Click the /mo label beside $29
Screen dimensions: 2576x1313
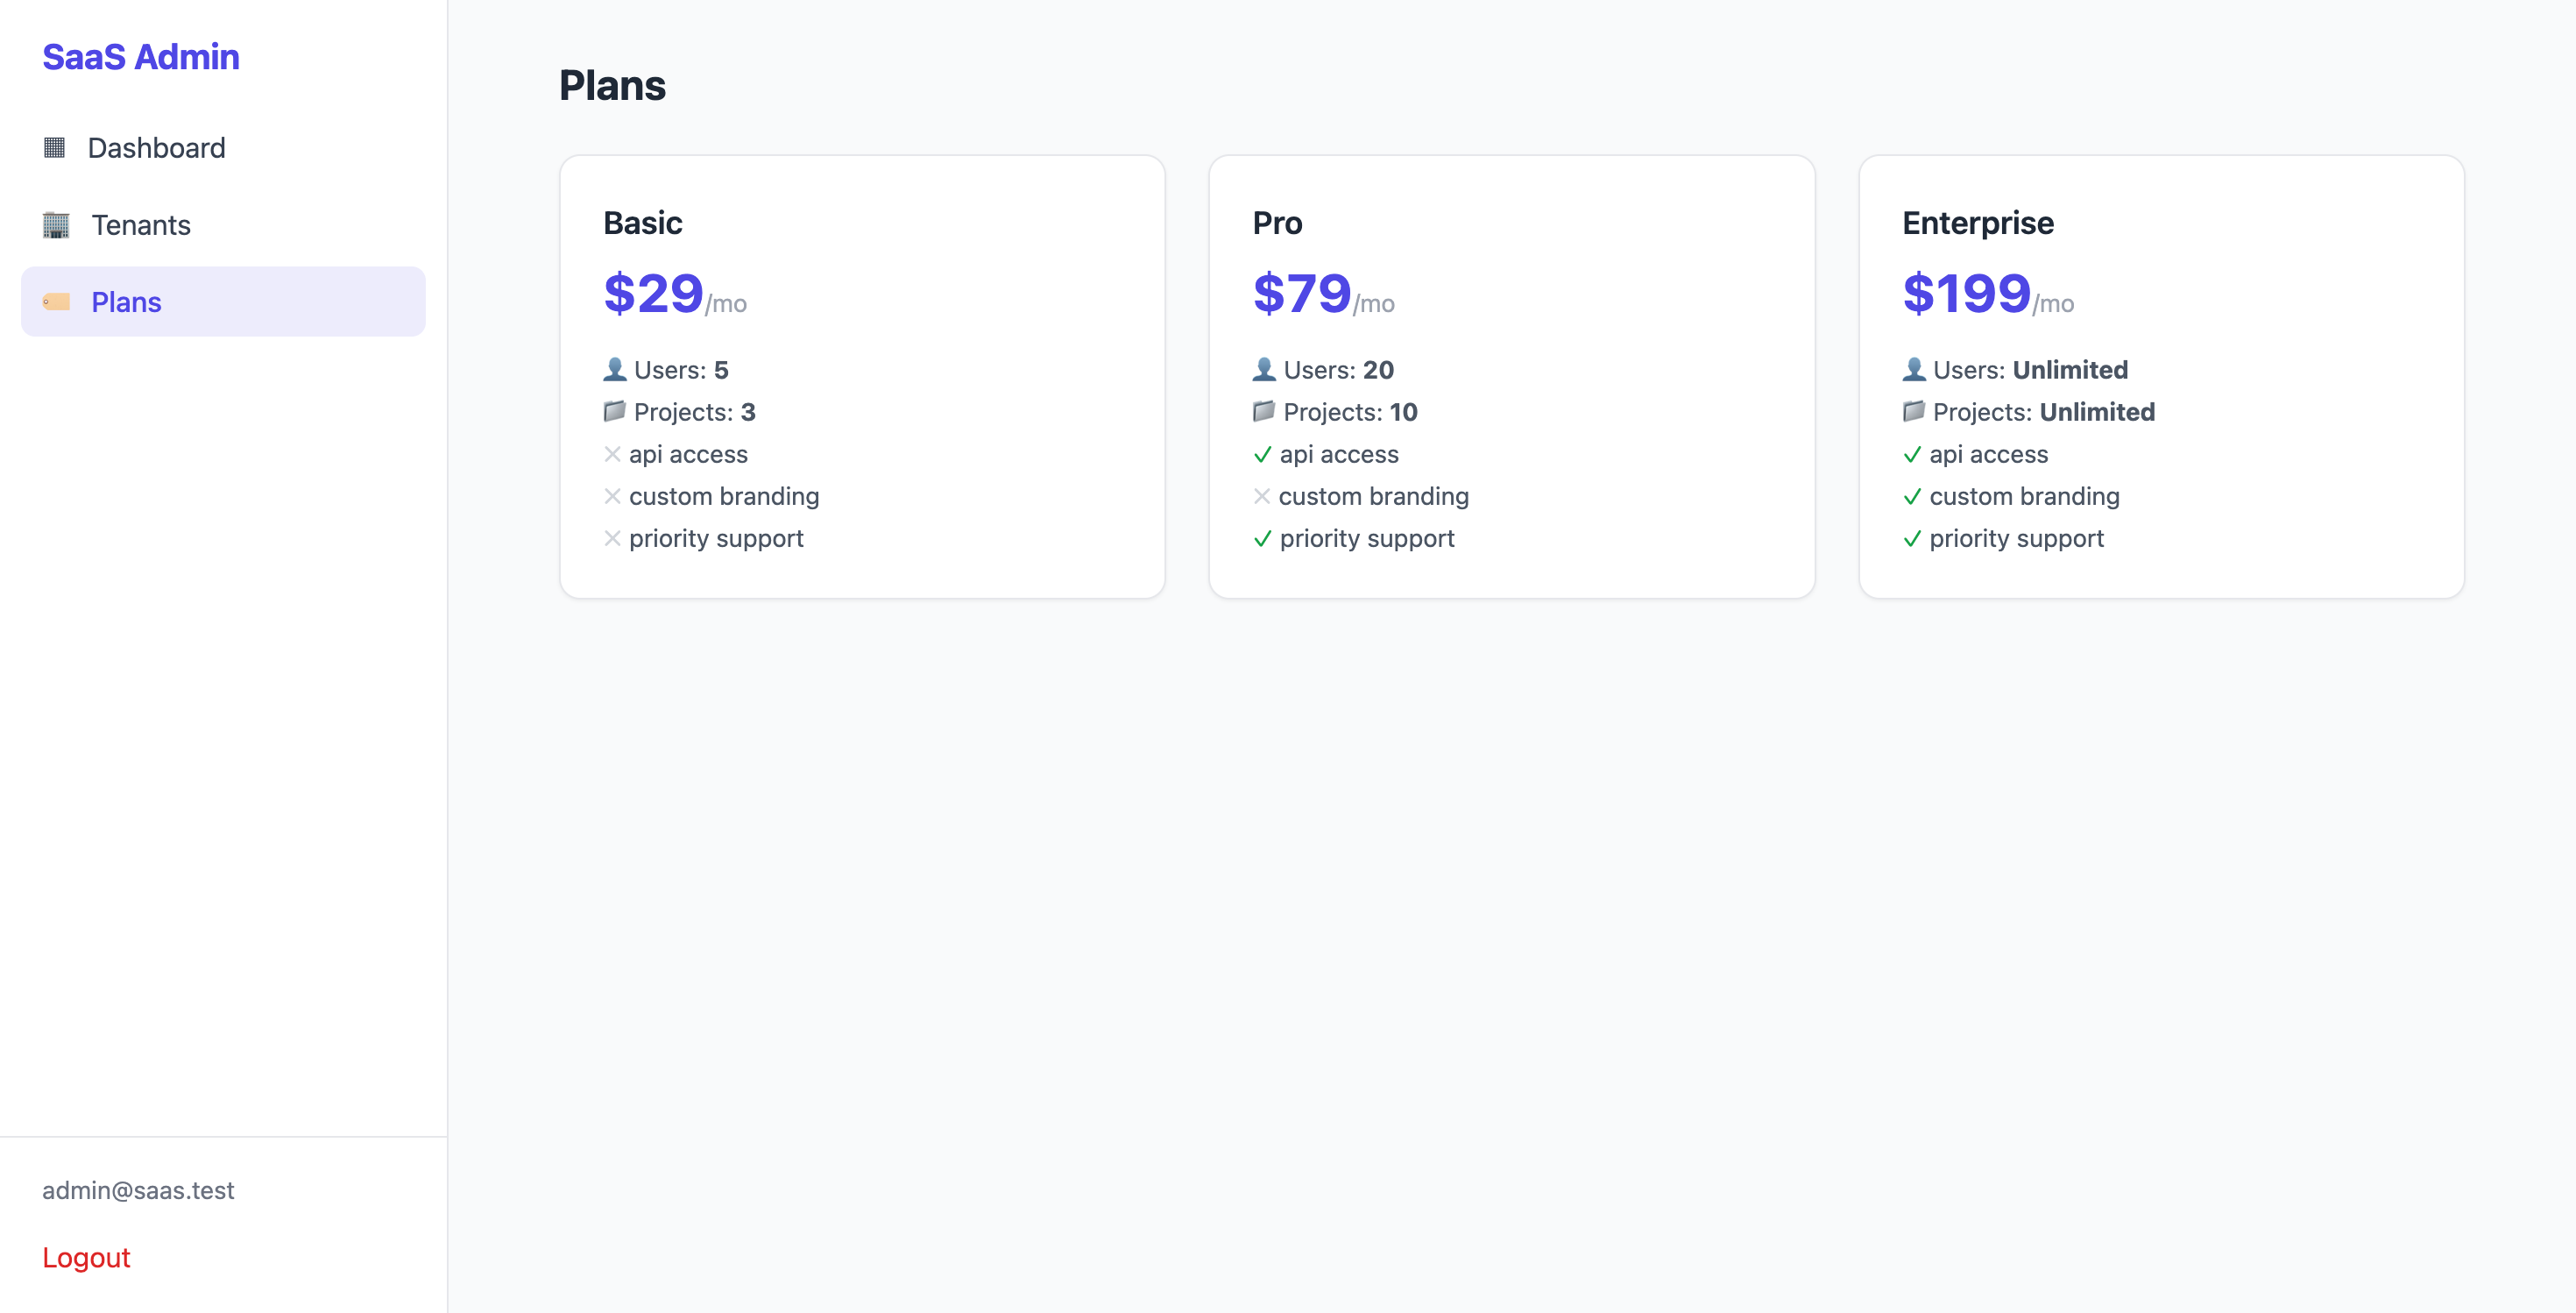point(726,304)
